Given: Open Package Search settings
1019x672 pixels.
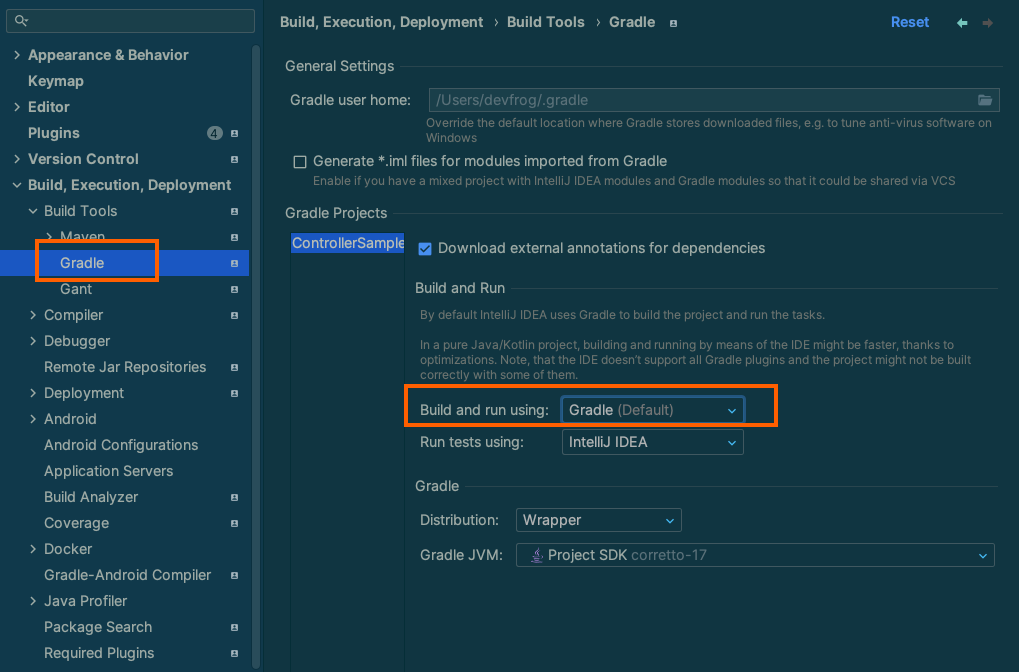Looking at the screenshot, I should (x=98, y=627).
